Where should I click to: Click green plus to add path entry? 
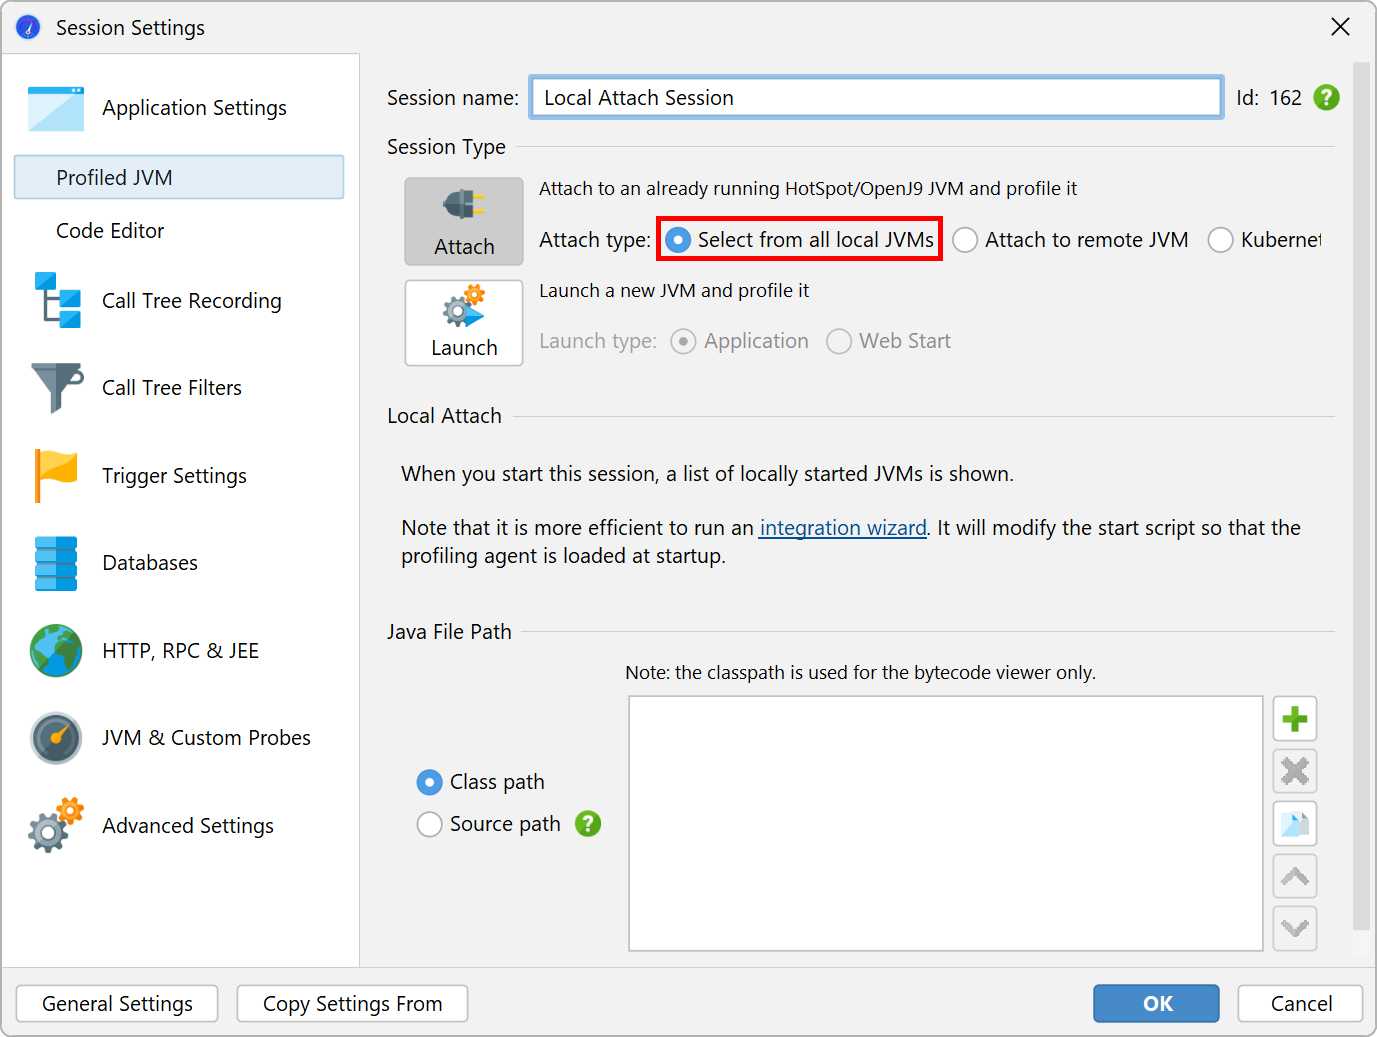[x=1294, y=719]
